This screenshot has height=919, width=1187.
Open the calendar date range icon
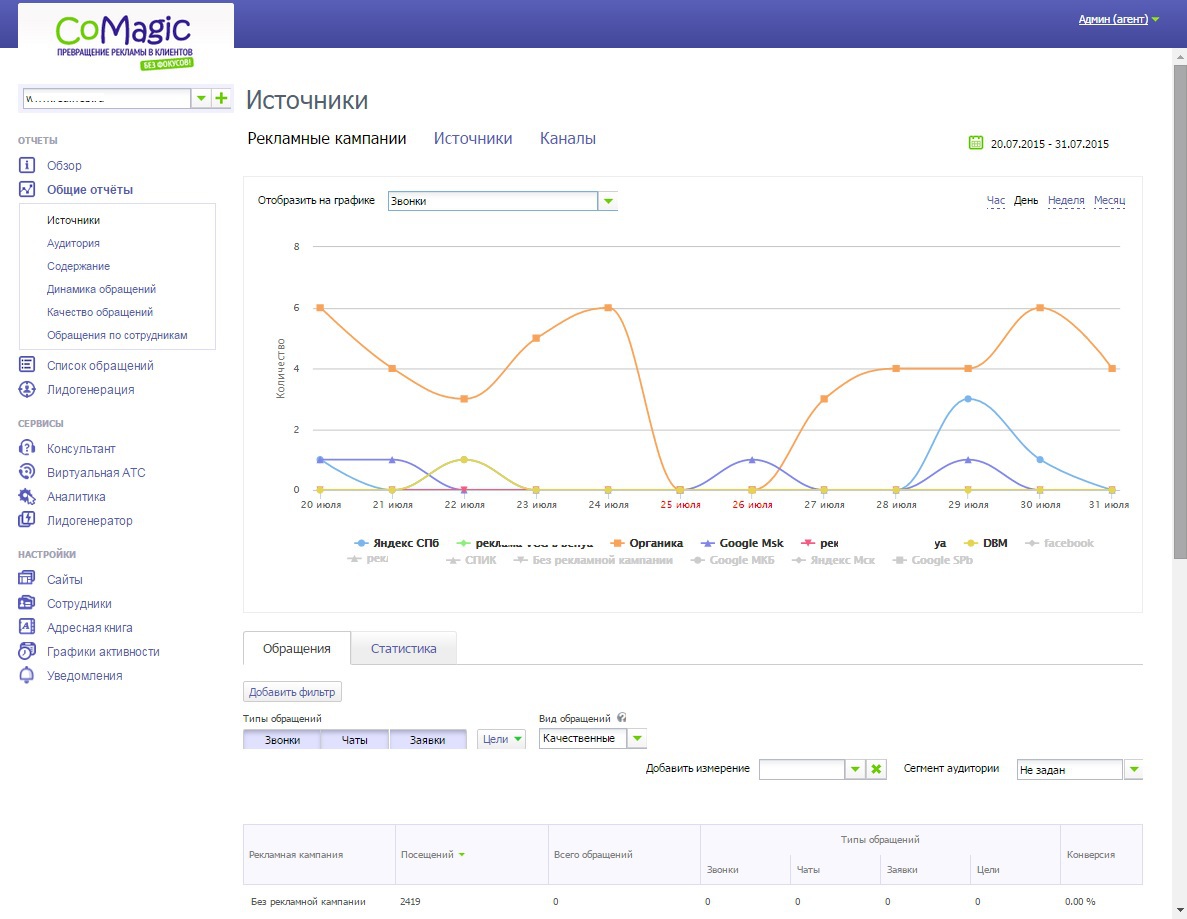tap(976, 143)
